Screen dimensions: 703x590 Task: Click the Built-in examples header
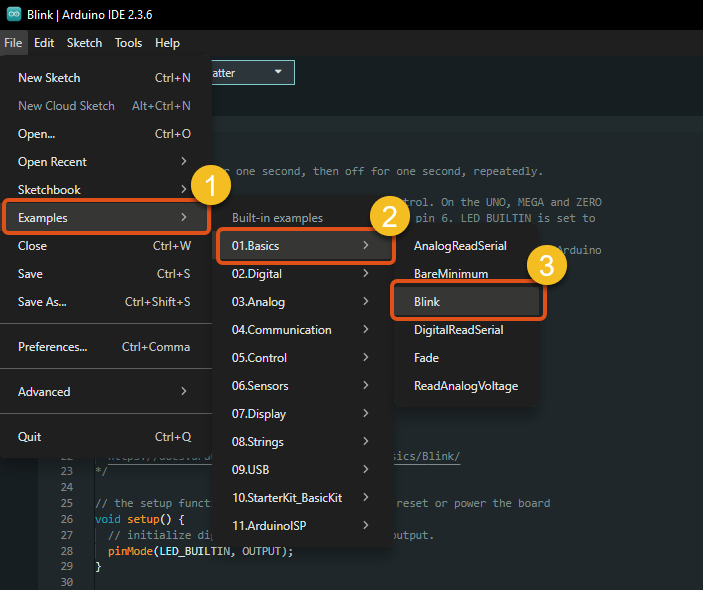click(277, 218)
